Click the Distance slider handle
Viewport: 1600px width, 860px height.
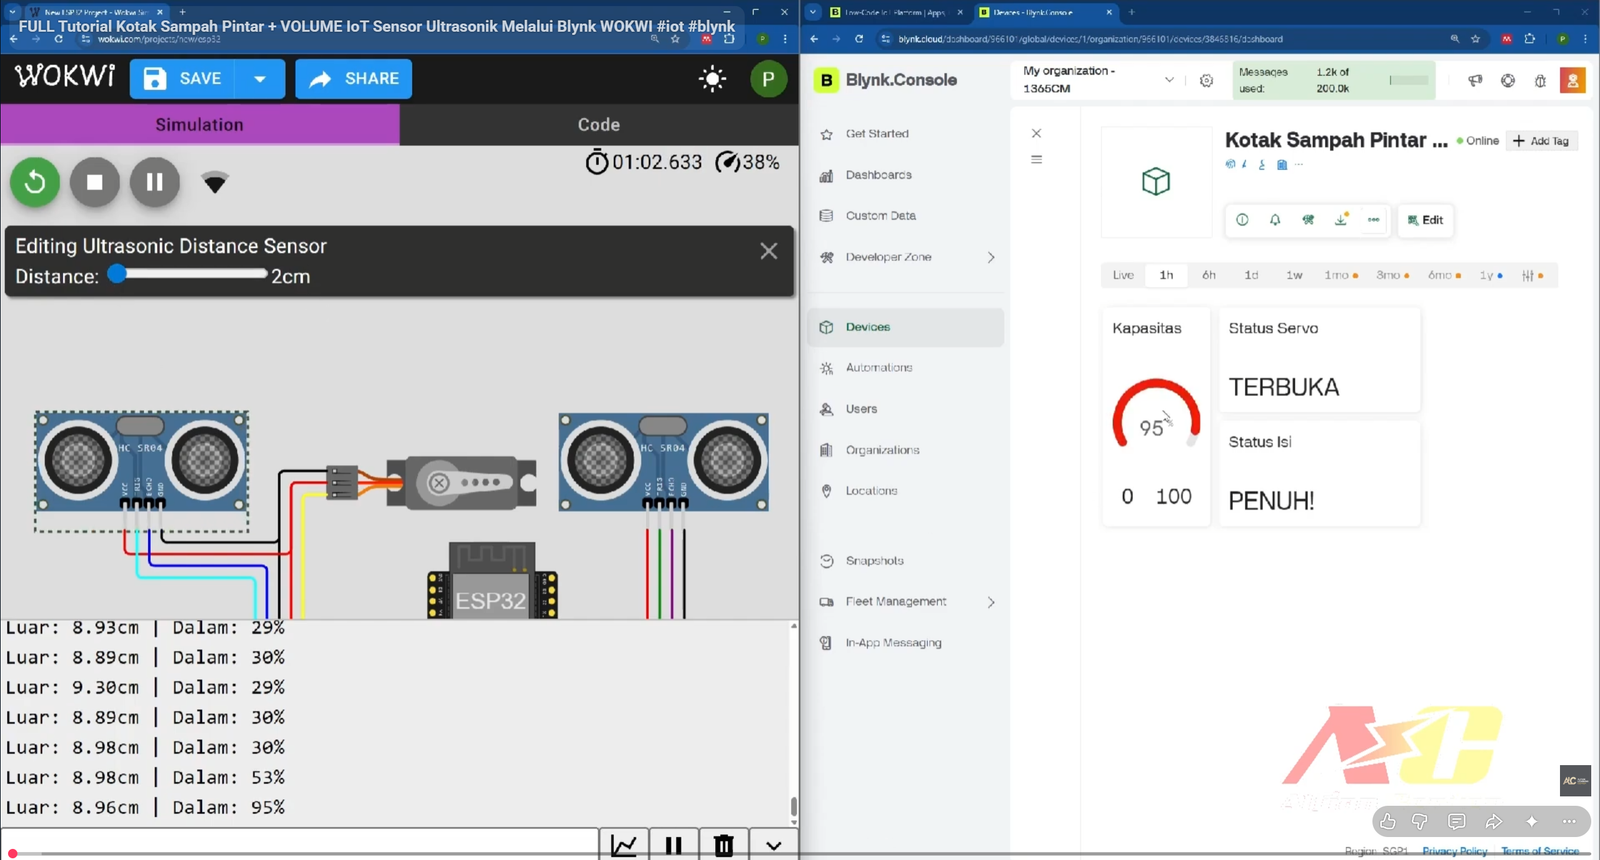coord(117,274)
